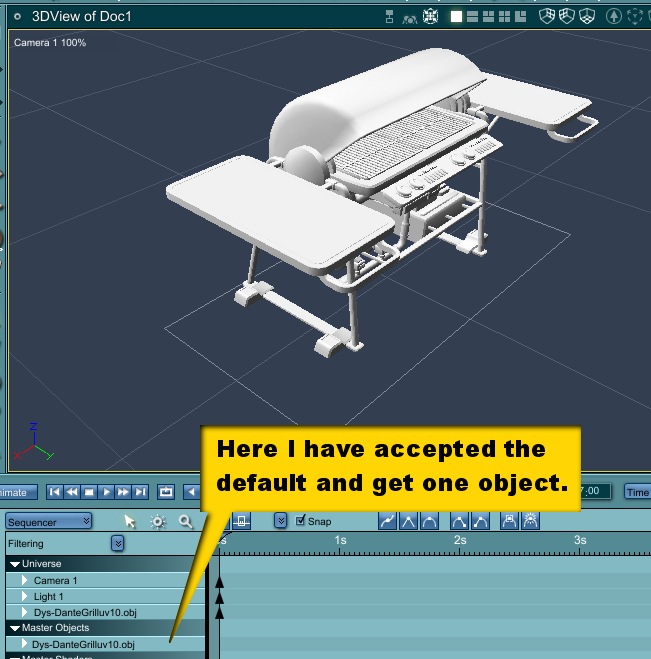Switch to single-pane view layout
The height and width of the screenshot is (659, 651).
[457, 16]
